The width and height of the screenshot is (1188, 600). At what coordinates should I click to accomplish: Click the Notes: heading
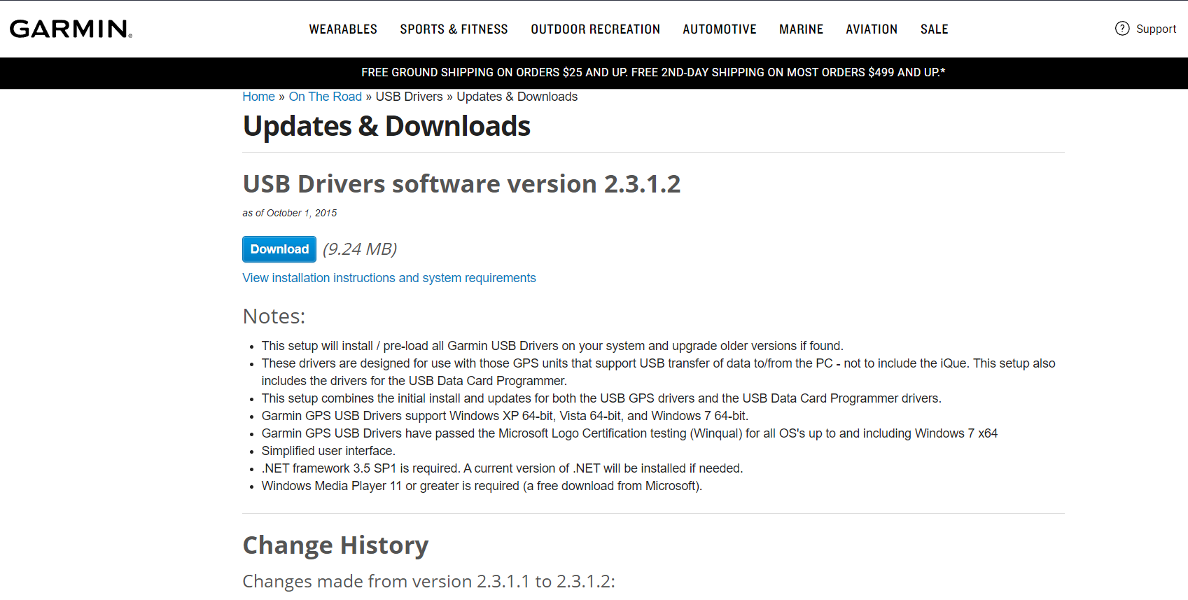274,316
